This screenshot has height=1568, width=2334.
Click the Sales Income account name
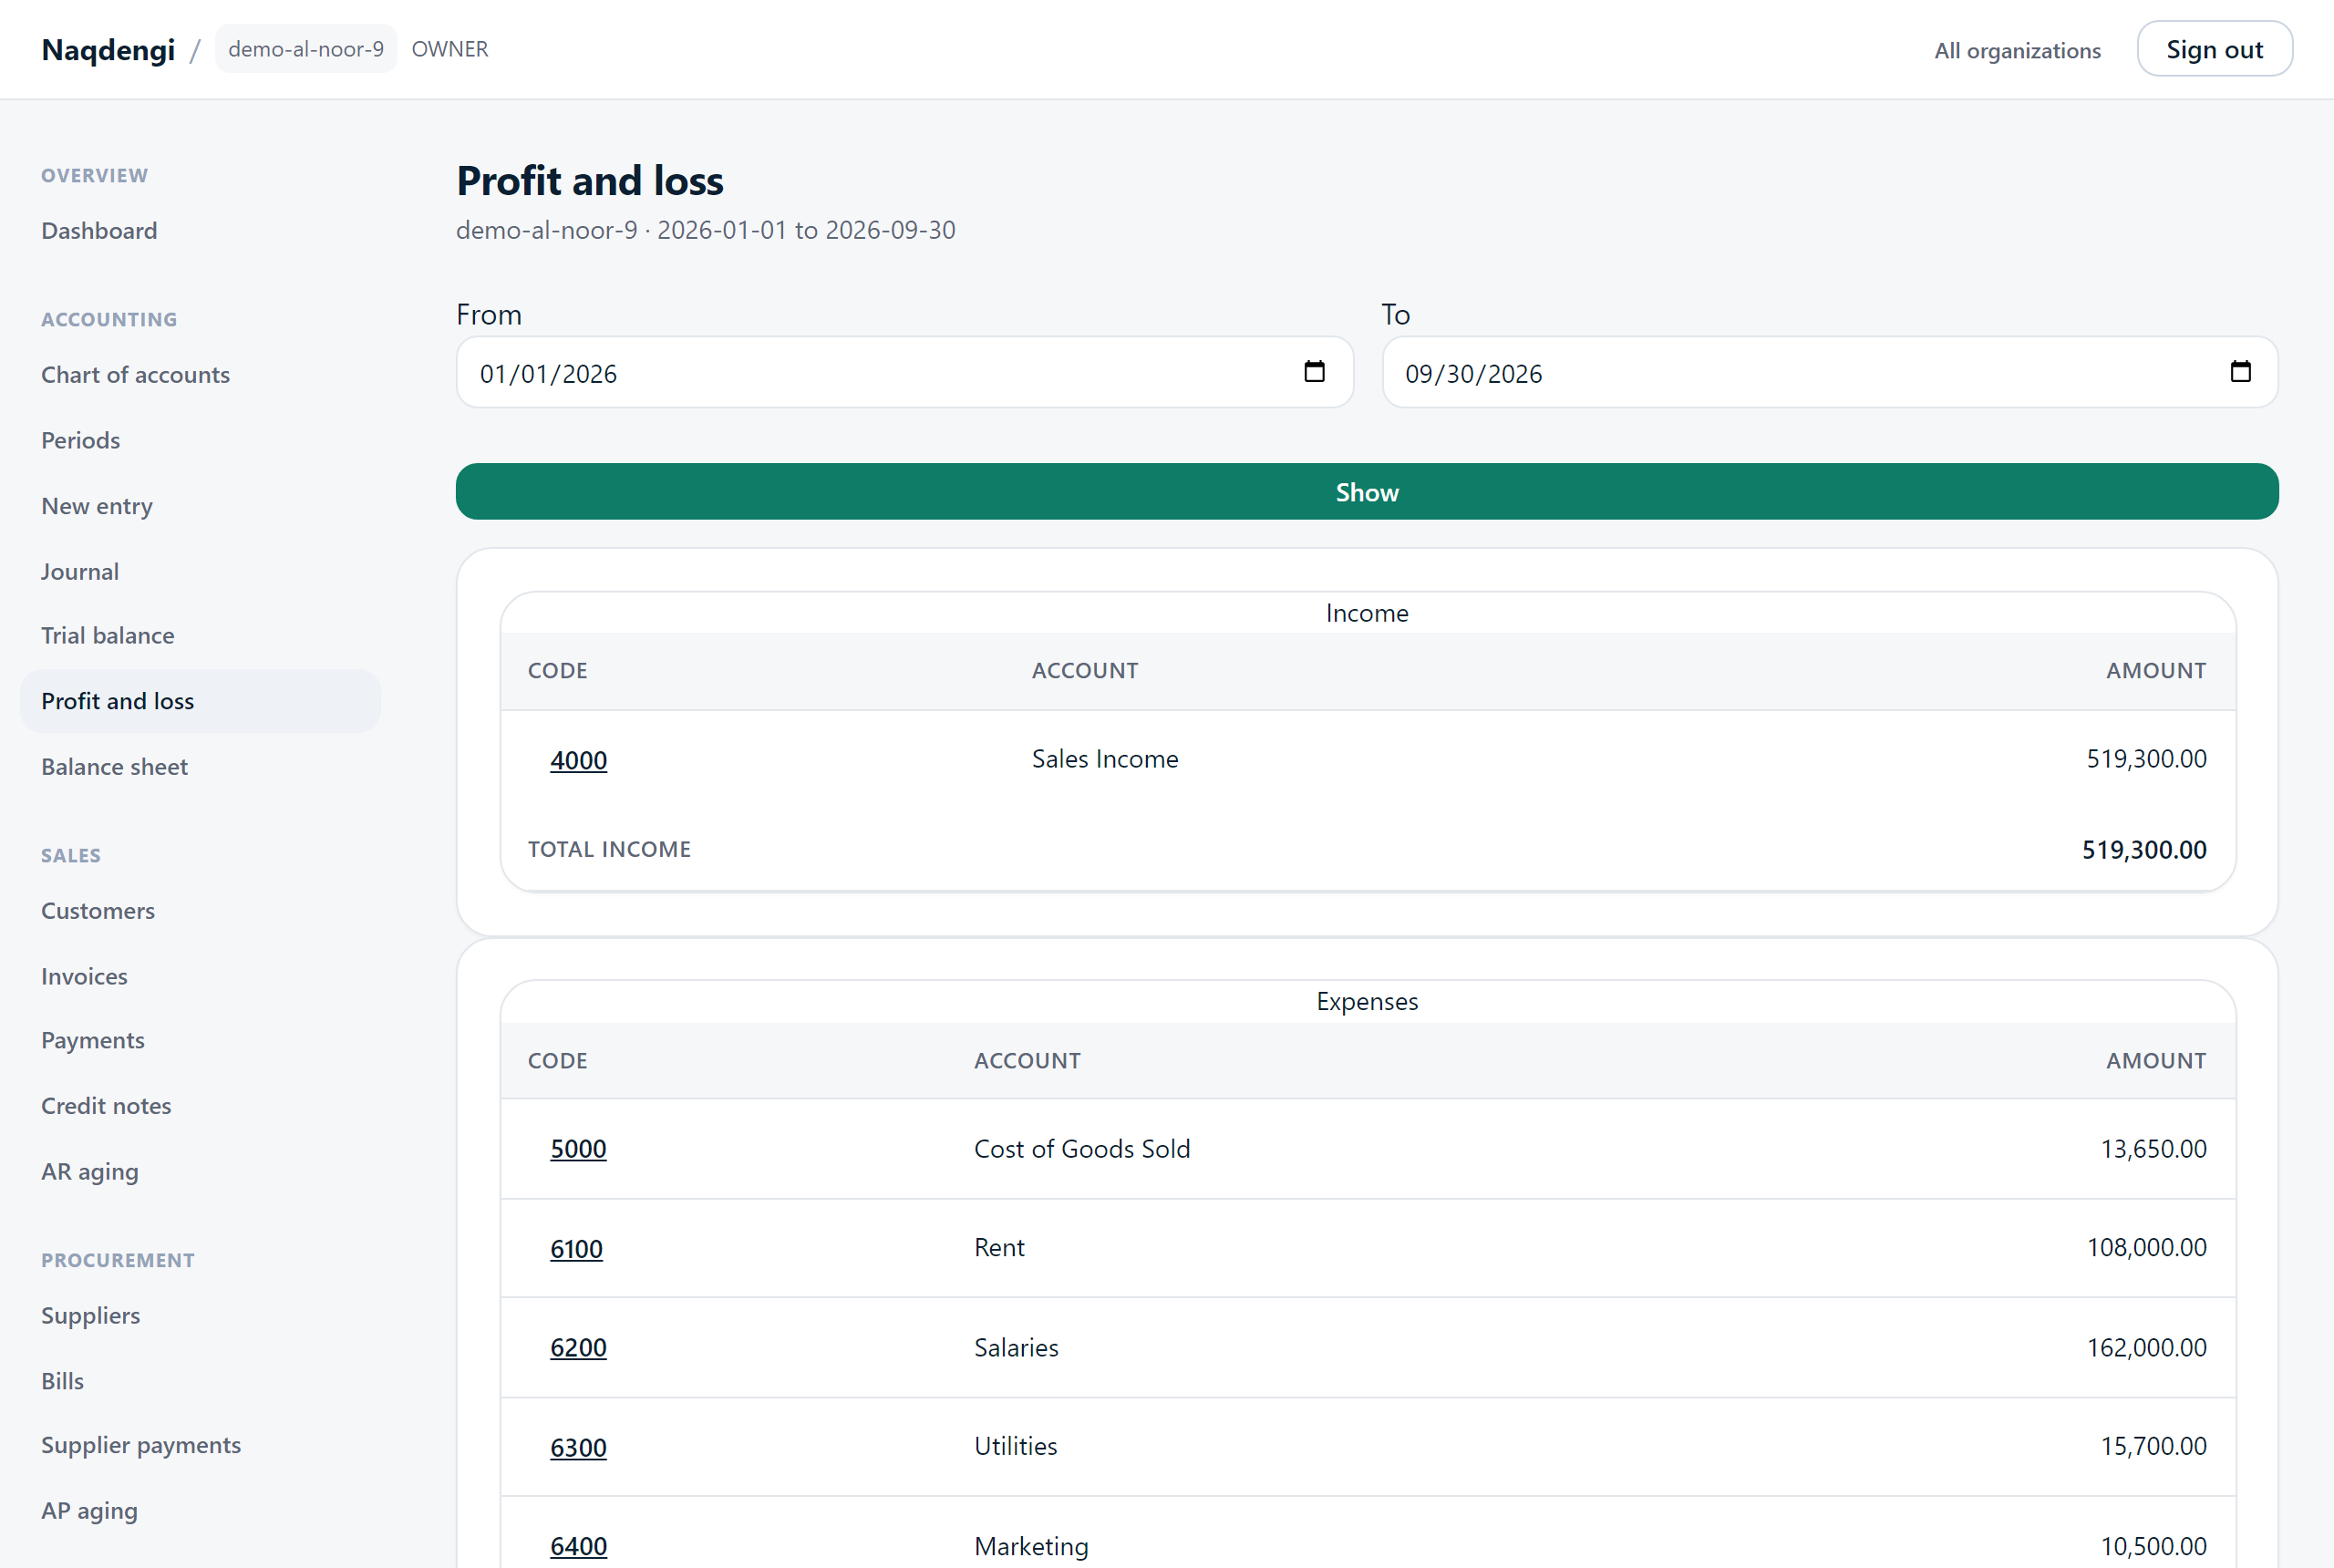(x=1105, y=759)
